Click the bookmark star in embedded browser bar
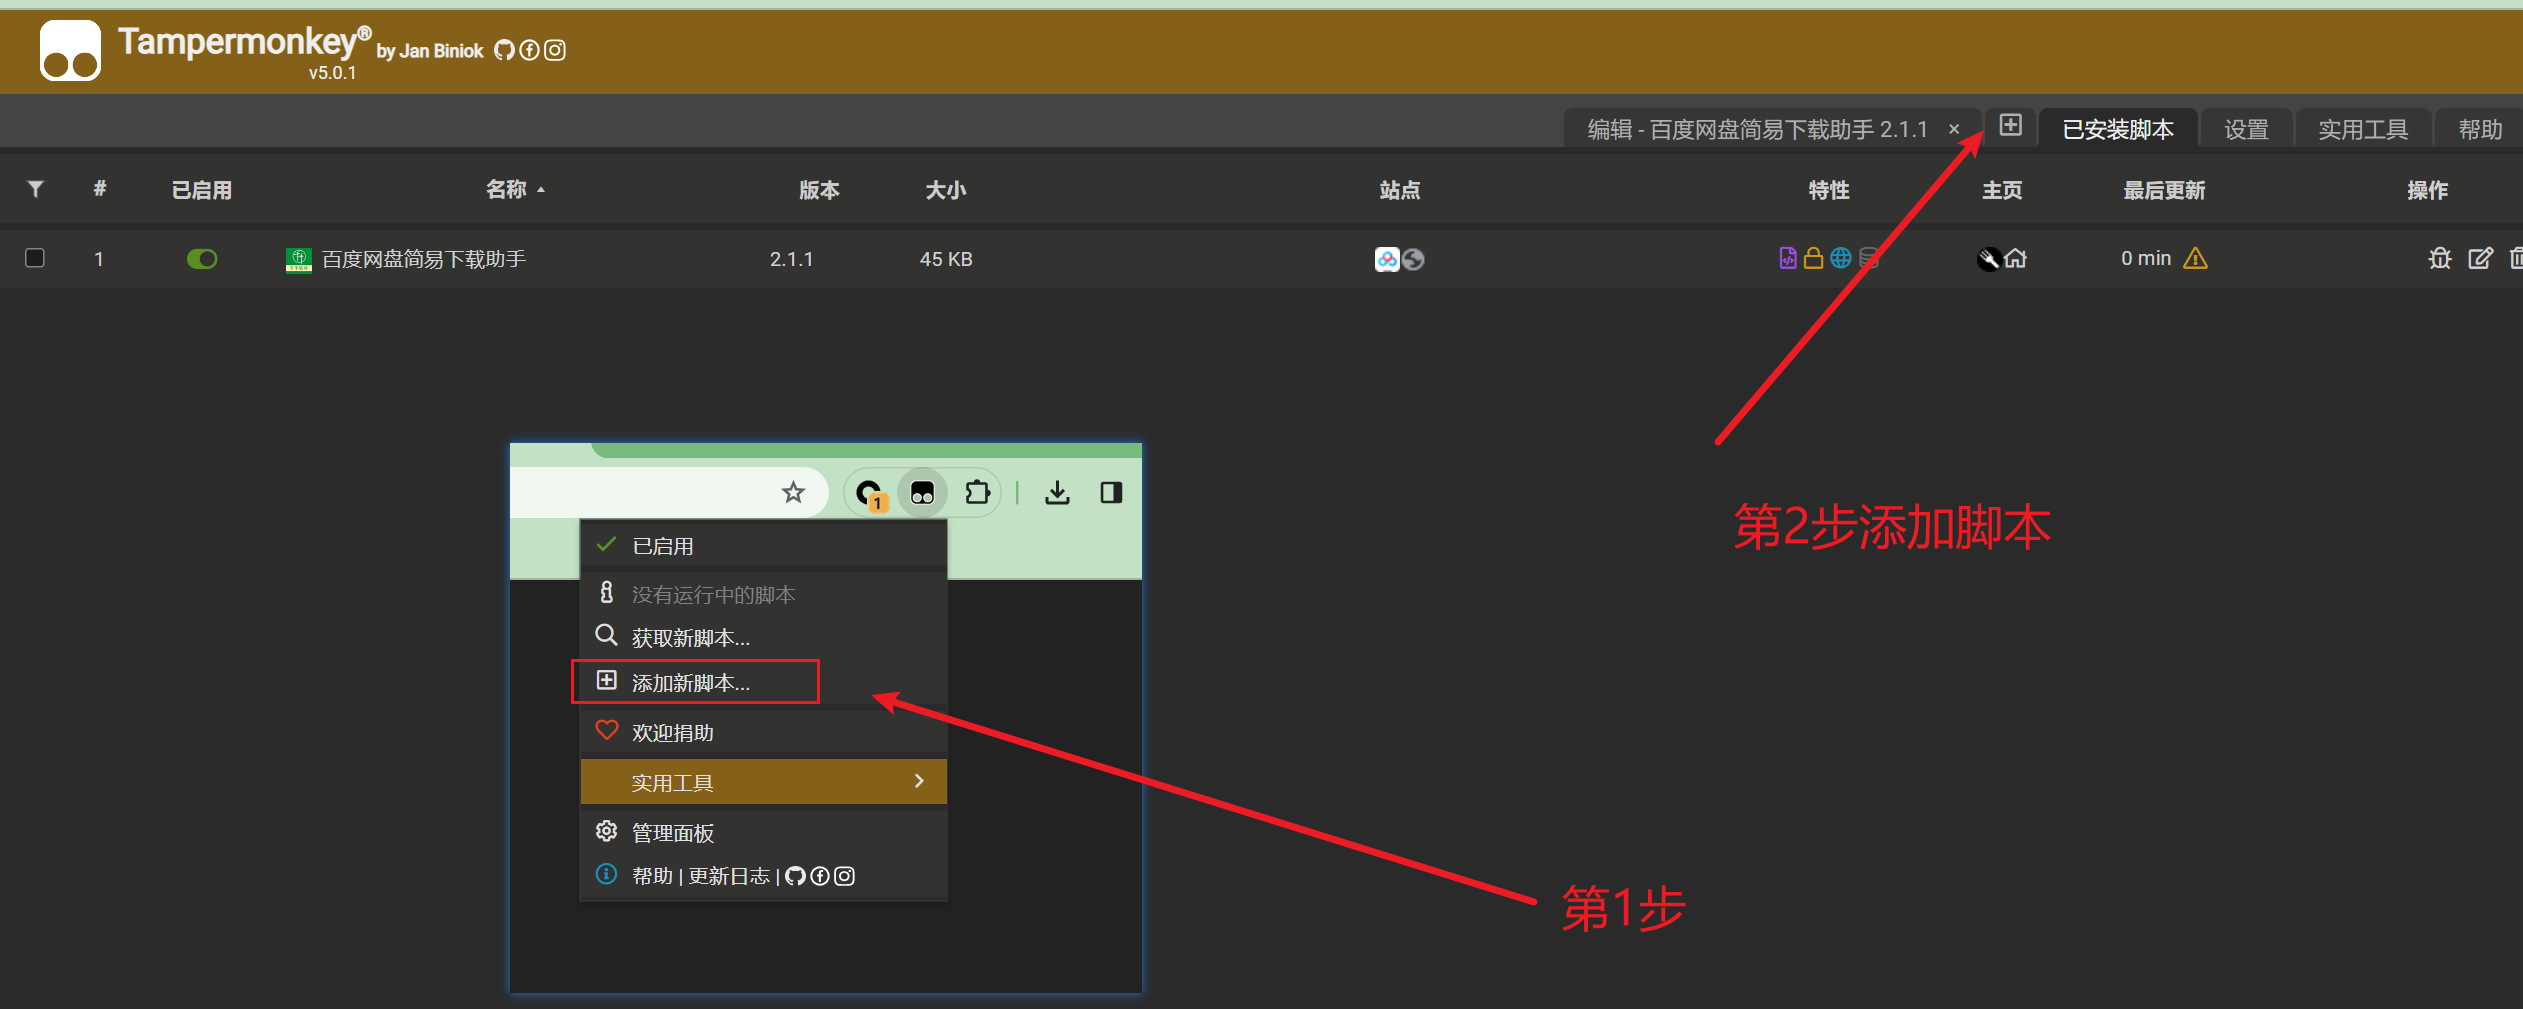Viewport: 2523px width, 1009px height. pyautogui.click(x=793, y=492)
